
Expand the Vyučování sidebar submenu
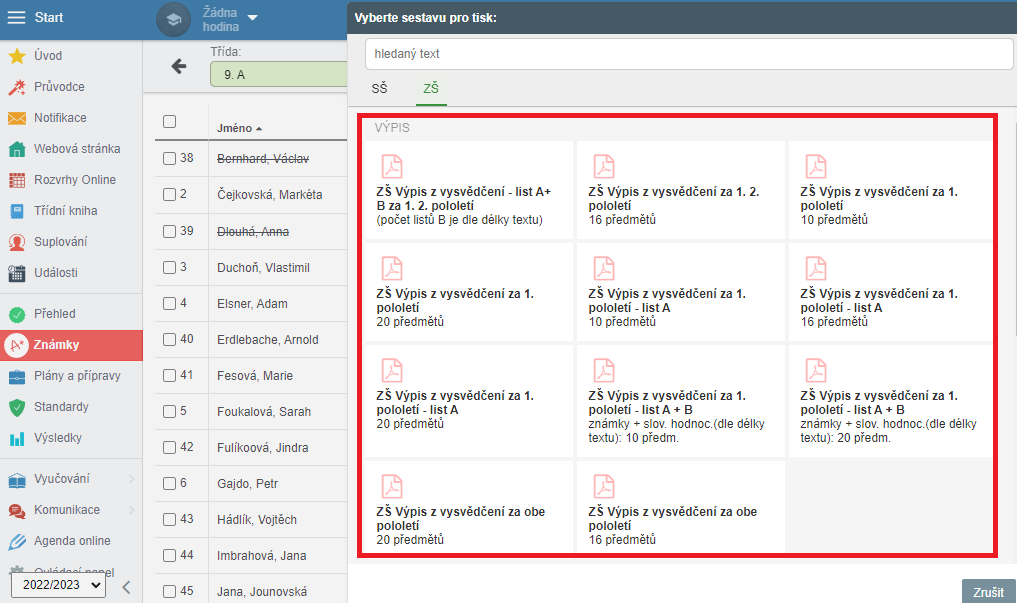[131, 480]
